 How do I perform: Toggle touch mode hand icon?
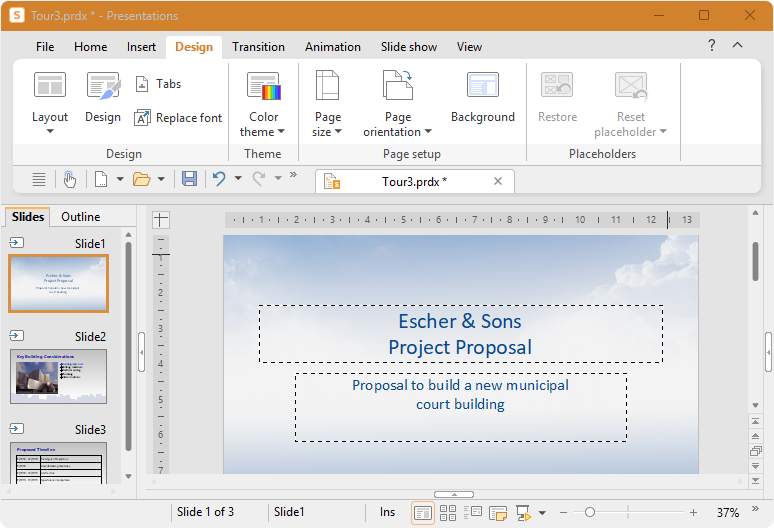coord(70,179)
